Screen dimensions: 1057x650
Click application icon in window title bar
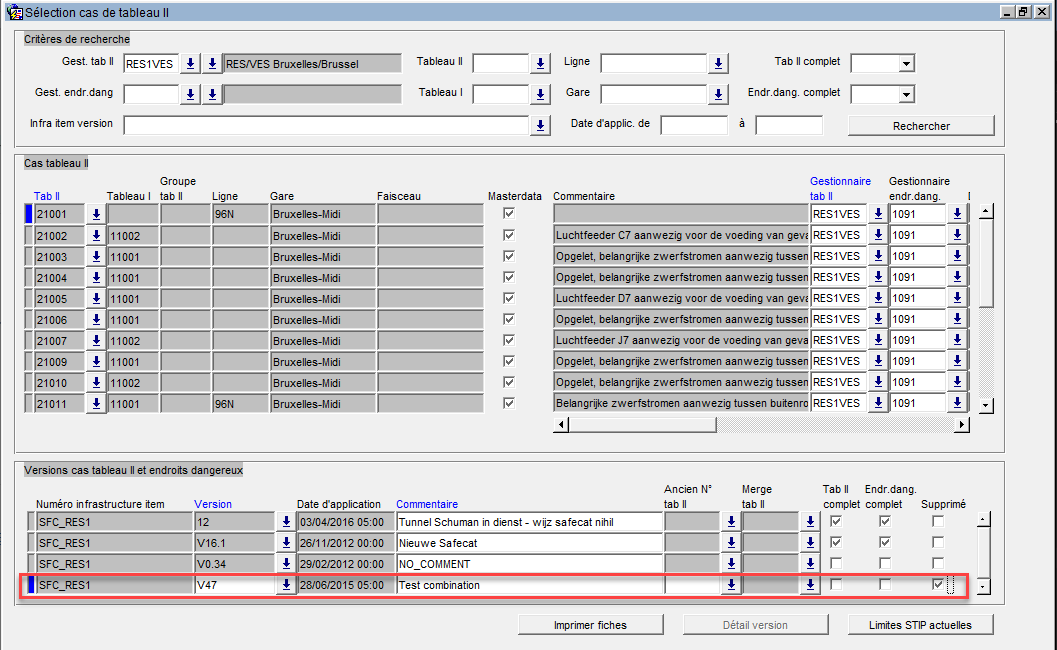click(14, 12)
